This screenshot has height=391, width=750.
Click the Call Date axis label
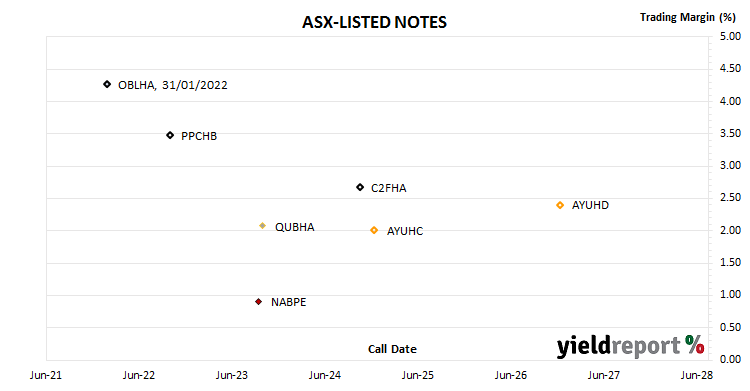[x=392, y=349]
